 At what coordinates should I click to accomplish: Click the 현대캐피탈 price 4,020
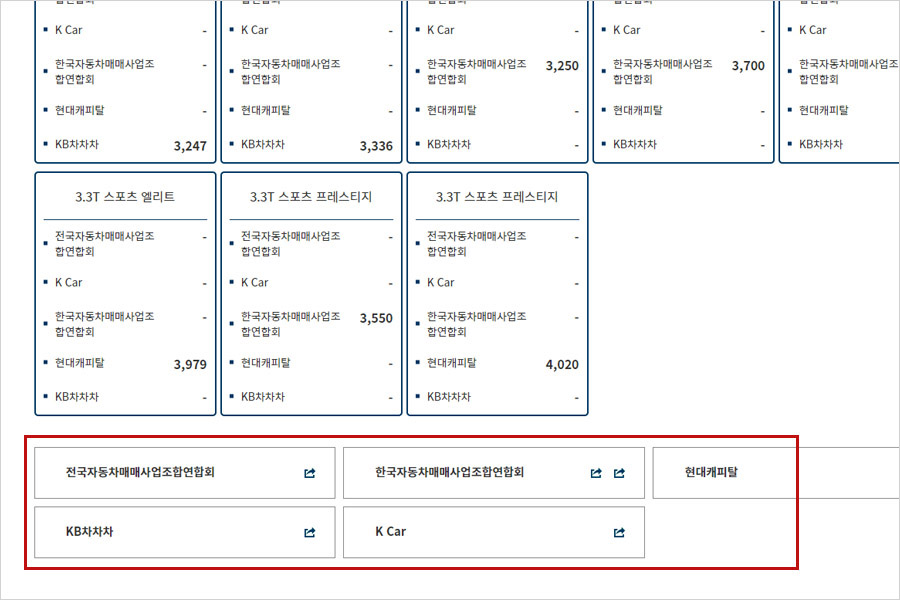(x=562, y=364)
